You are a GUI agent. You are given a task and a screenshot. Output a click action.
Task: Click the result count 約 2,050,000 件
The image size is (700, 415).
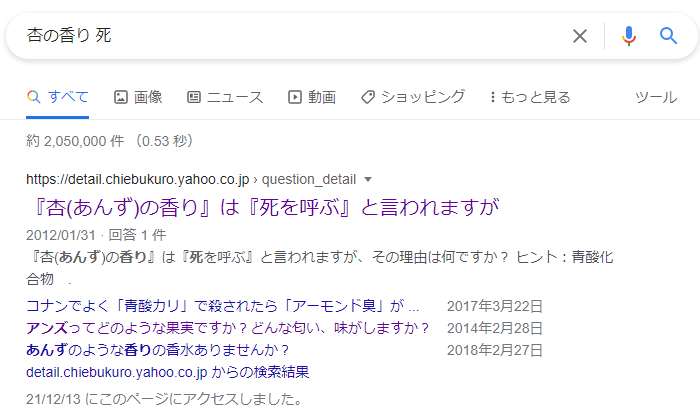(x=75, y=141)
